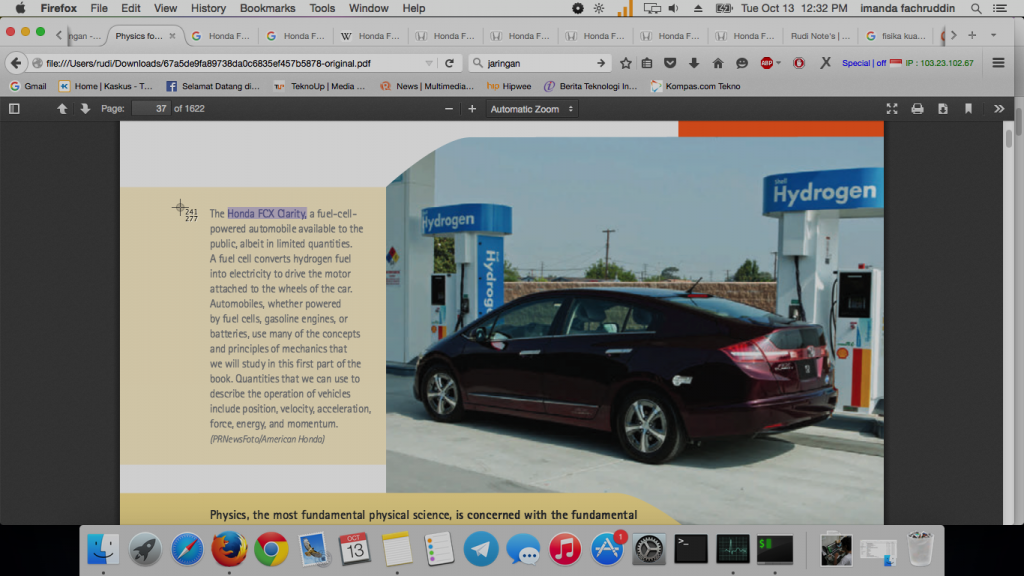Open the Automatic Zoom dropdown
Image resolution: width=1024 pixels, height=576 pixels.
(531, 109)
